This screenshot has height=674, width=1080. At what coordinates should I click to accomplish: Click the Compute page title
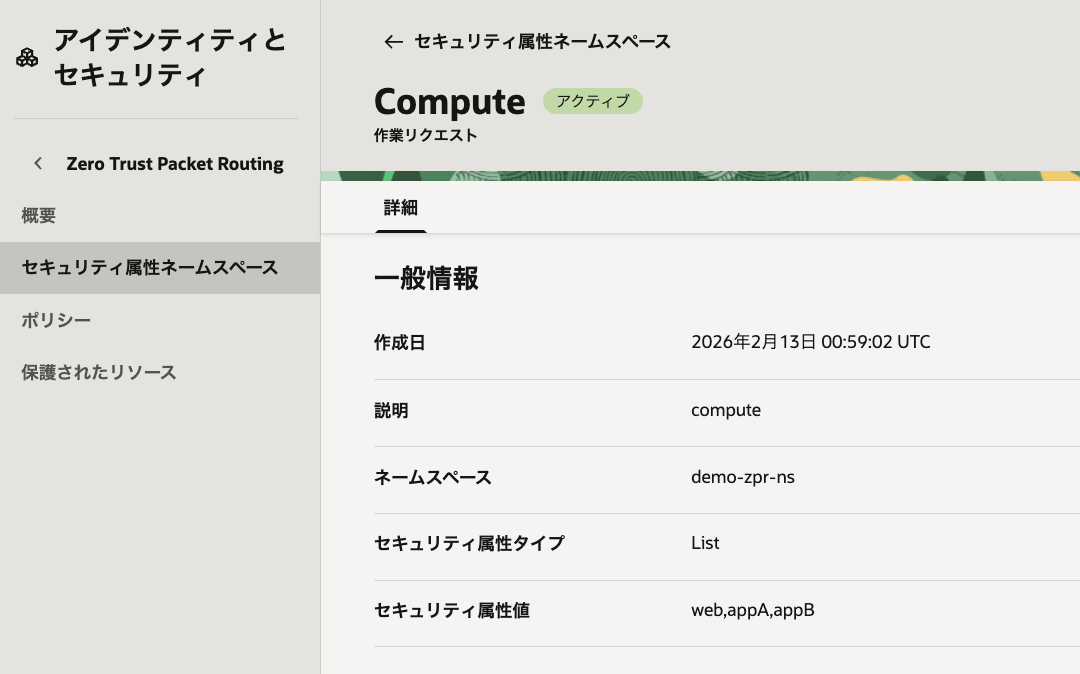[x=449, y=101]
